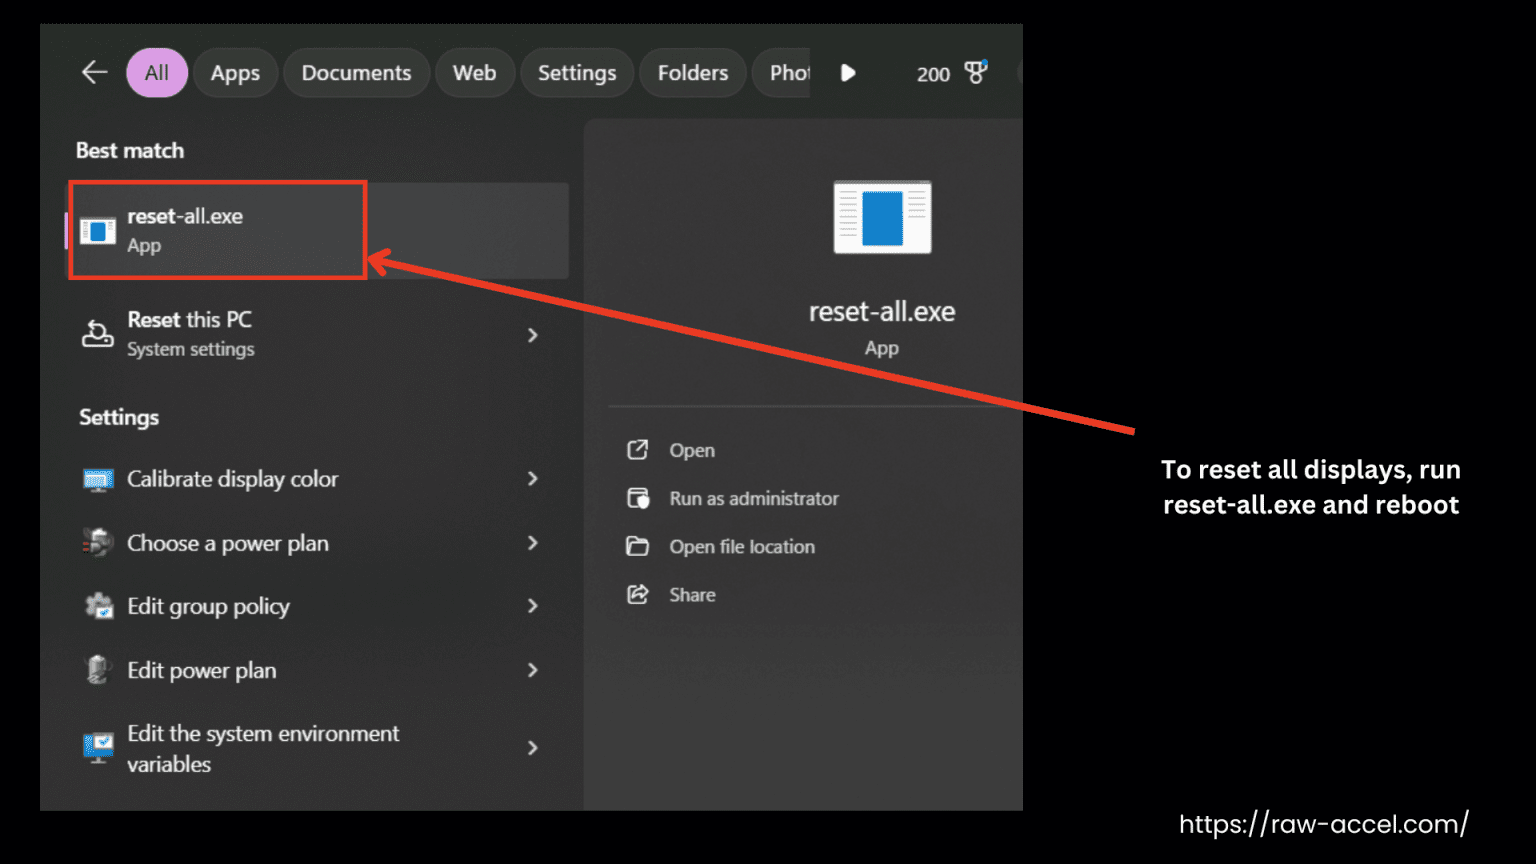1536x864 pixels.
Task: Open the reset-all.exe app icon
Action: click(x=98, y=229)
